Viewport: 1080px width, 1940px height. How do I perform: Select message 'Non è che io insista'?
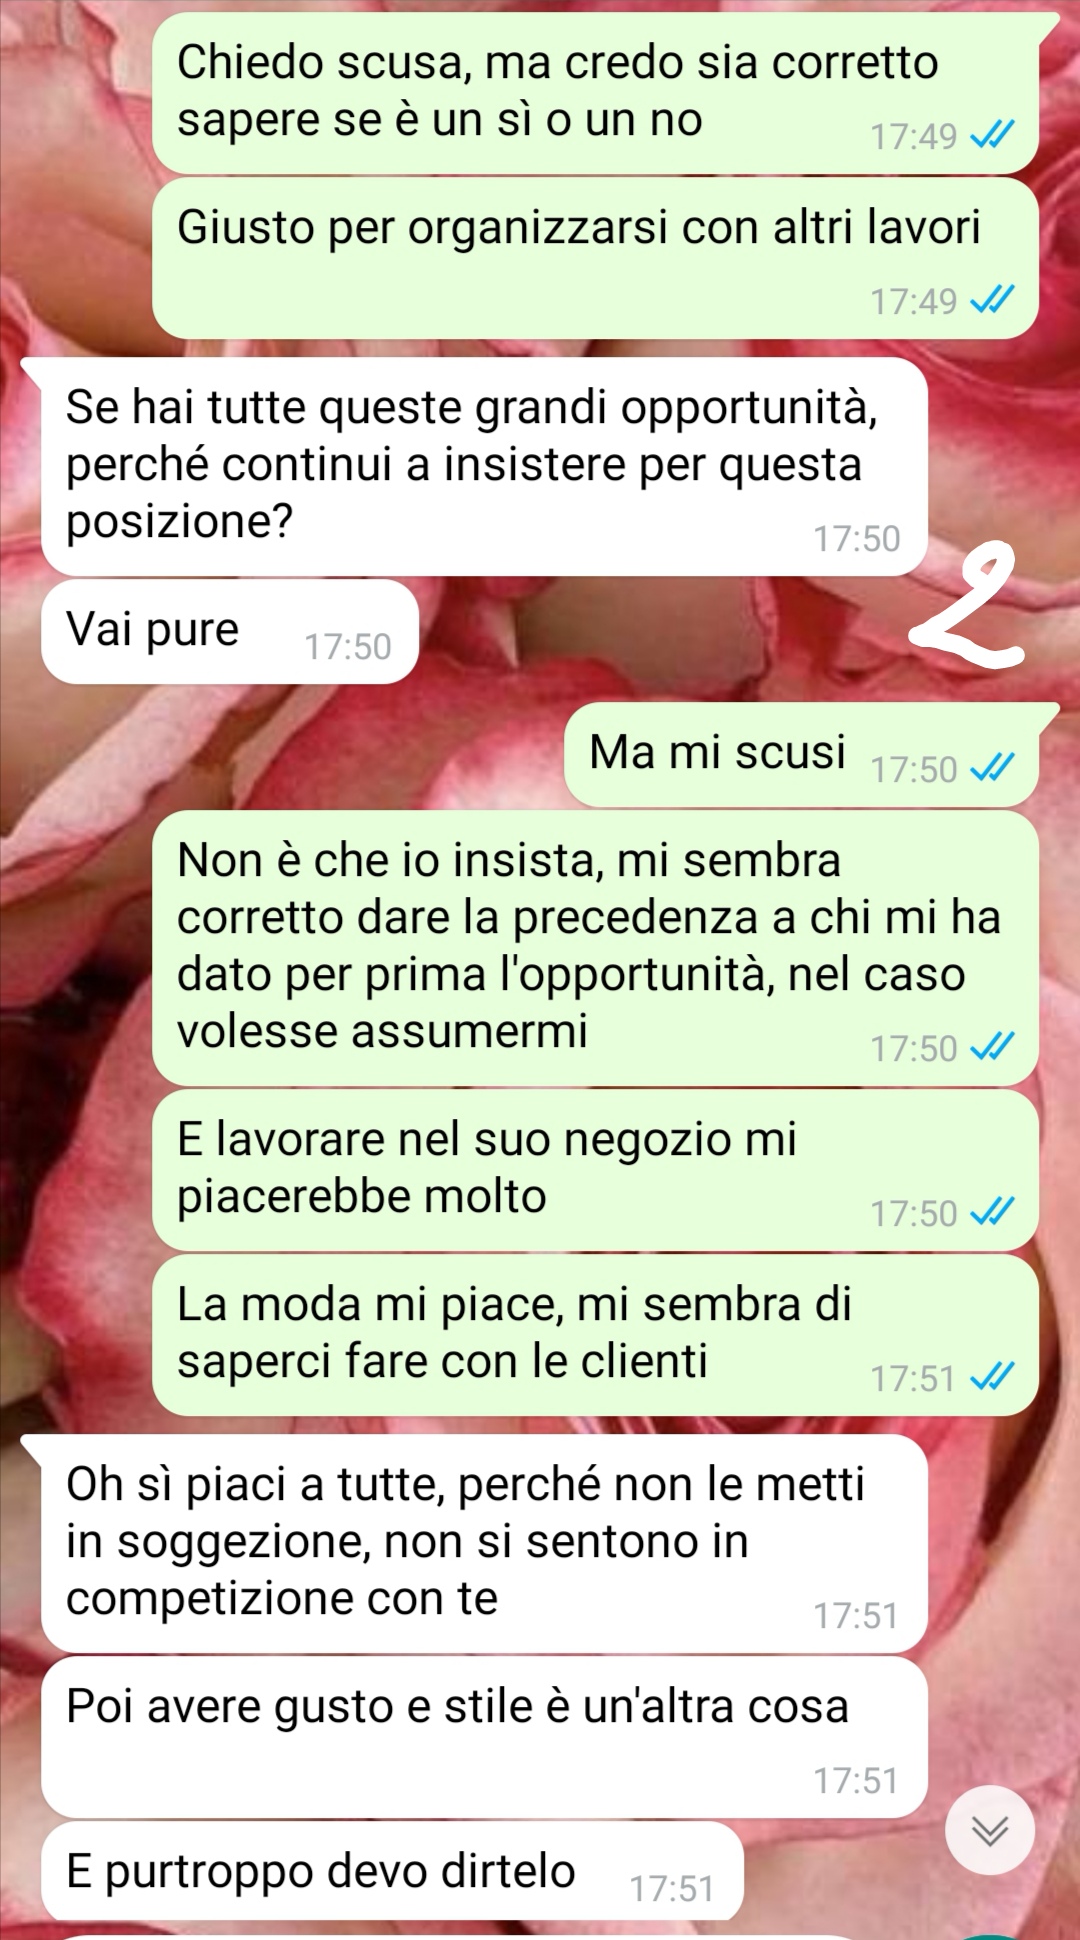(595, 948)
